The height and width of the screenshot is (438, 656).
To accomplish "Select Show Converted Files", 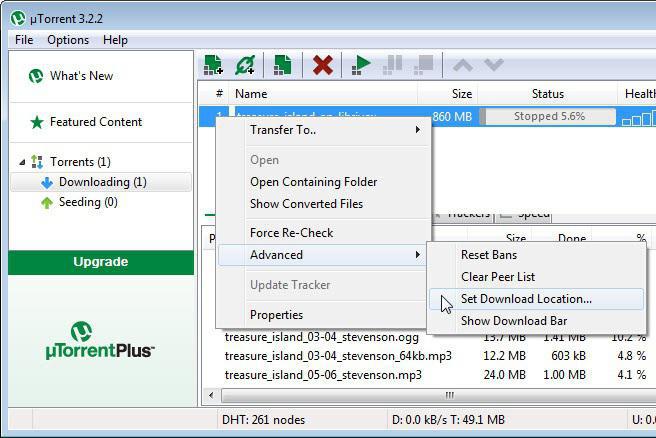I will 306,204.
